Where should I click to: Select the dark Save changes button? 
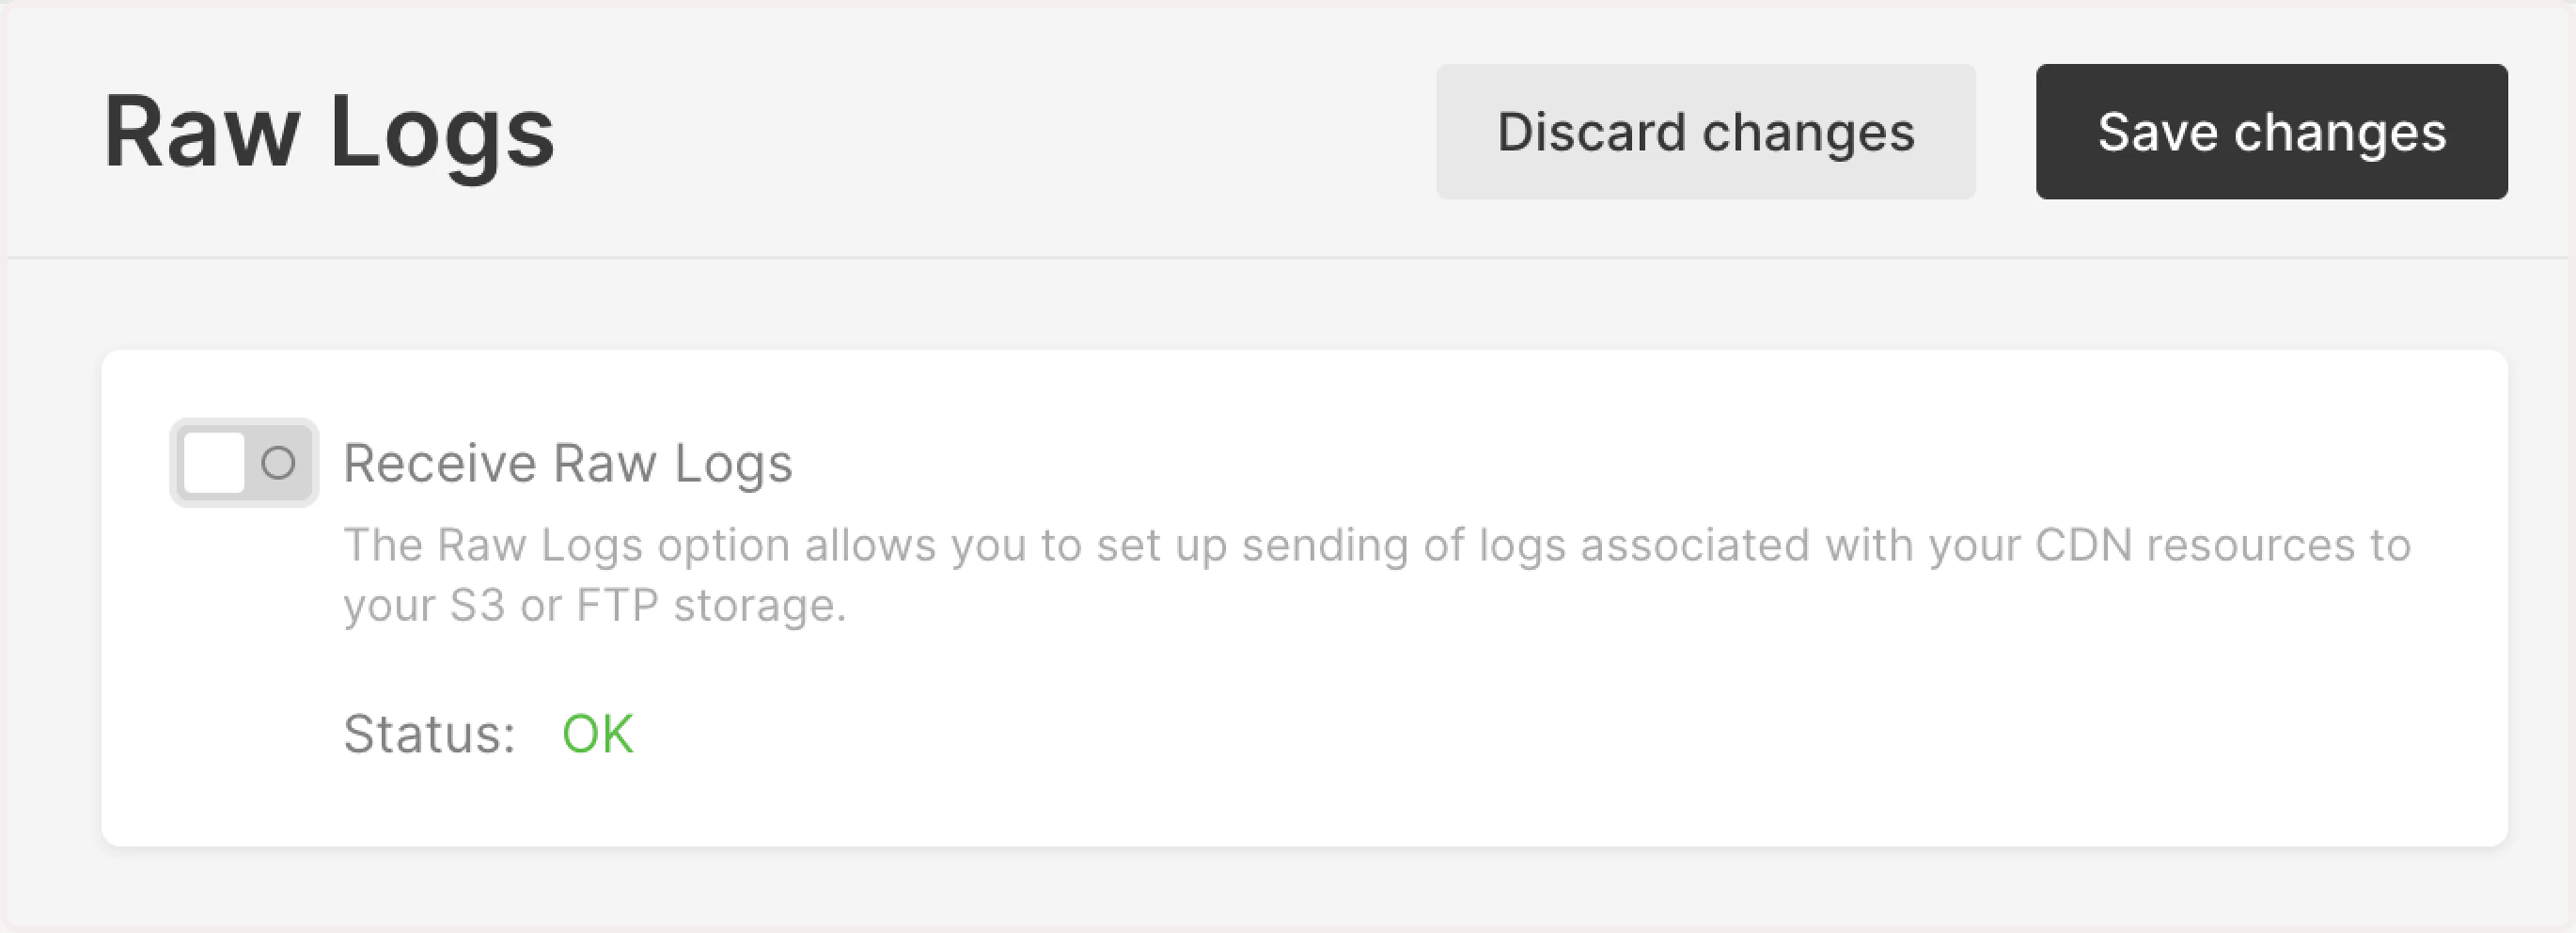pyautogui.click(x=2271, y=130)
